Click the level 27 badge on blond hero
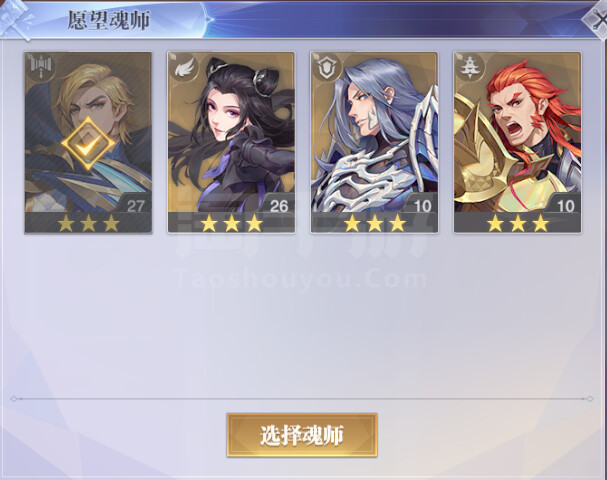607x480 pixels. click(x=135, y=206)
